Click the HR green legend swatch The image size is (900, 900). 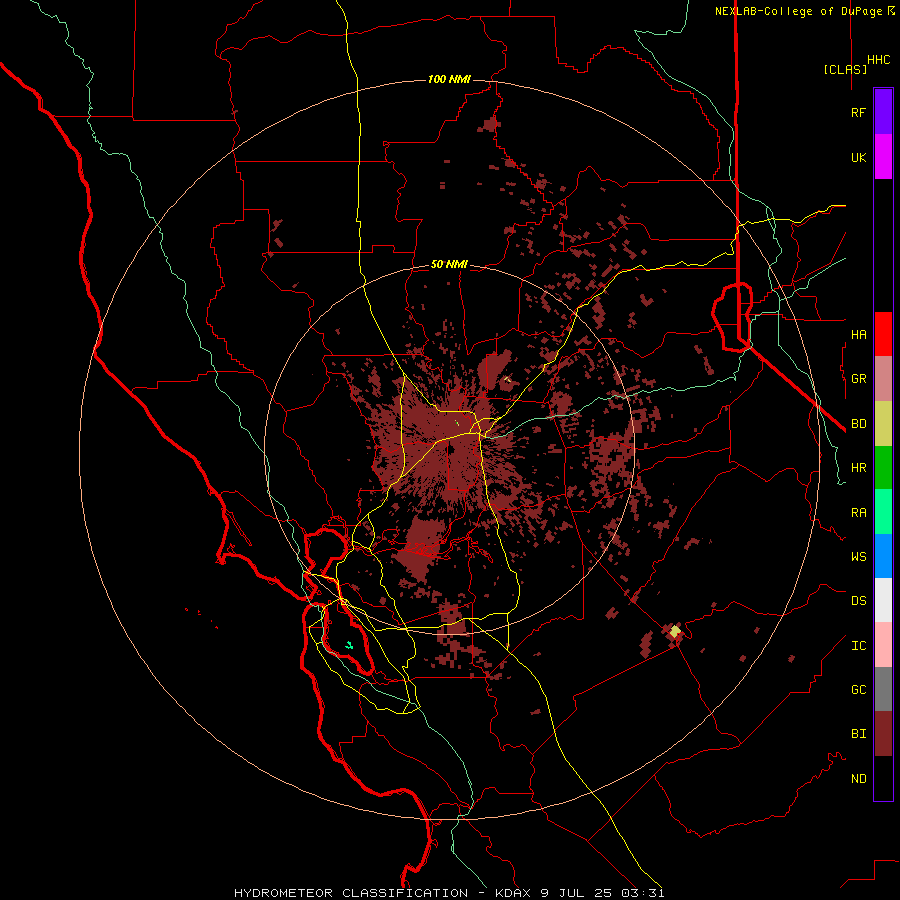(883, 467)
